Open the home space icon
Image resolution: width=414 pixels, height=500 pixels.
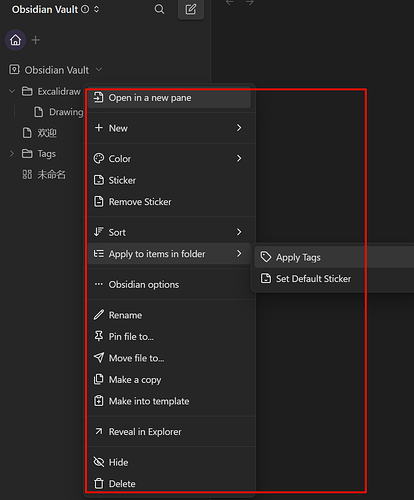point(15,40)
